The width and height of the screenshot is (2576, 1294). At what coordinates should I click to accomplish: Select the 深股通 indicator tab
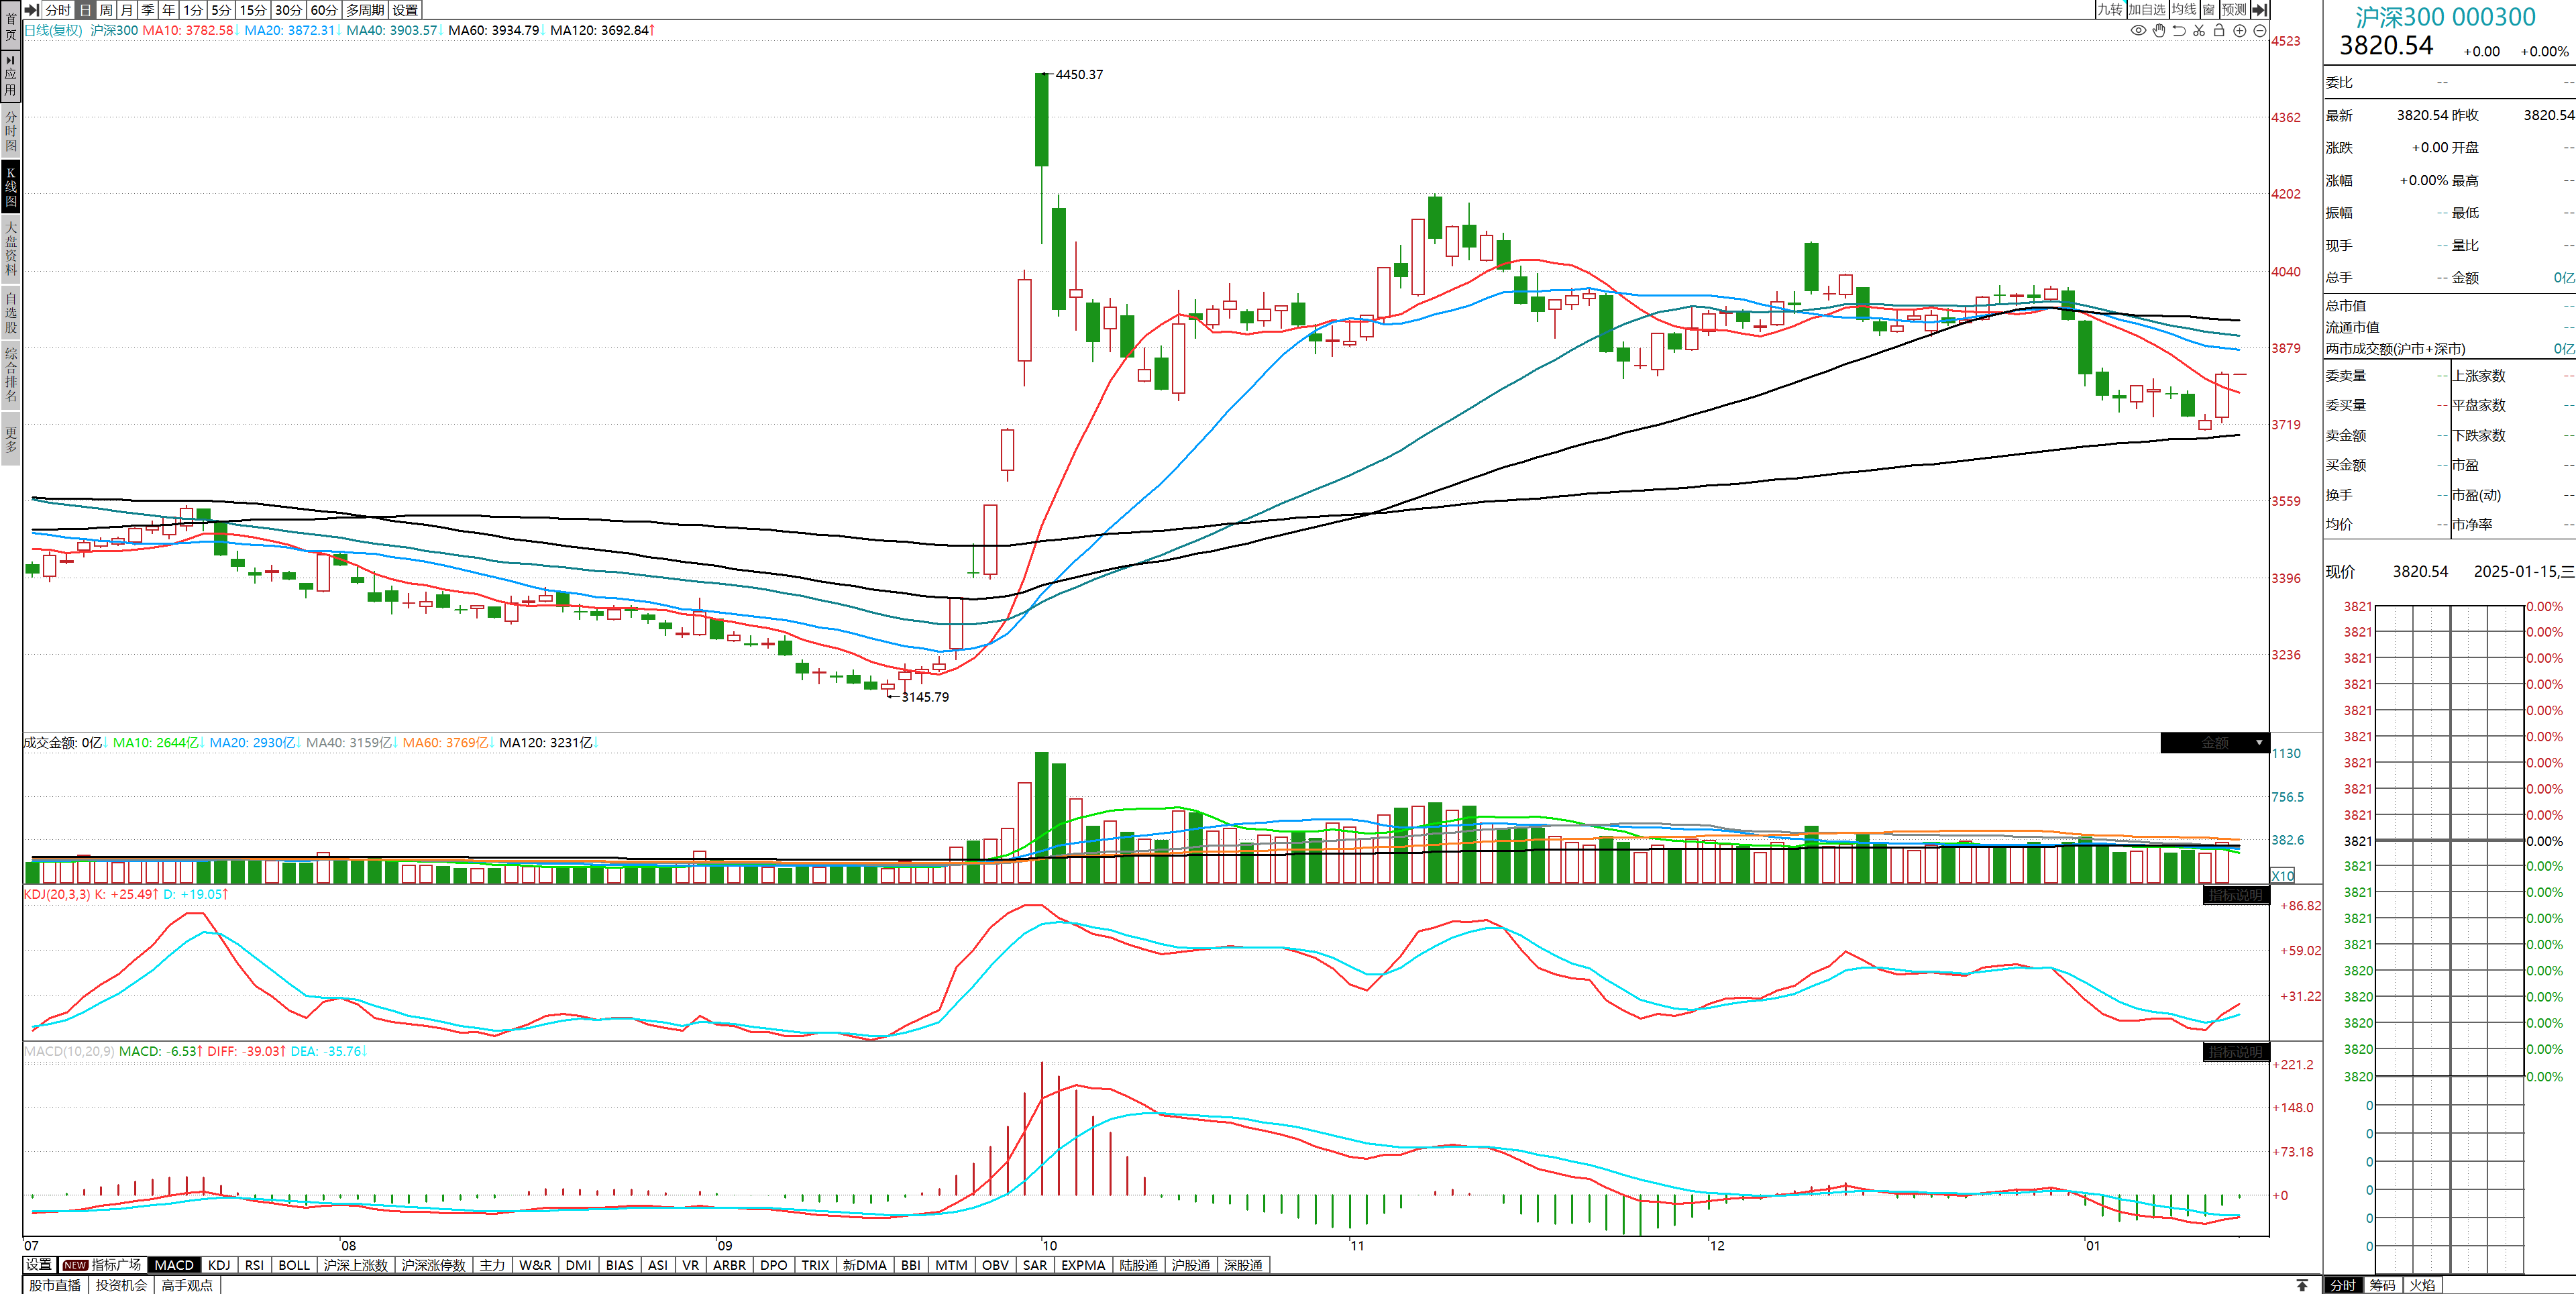click(1243, 1265)
